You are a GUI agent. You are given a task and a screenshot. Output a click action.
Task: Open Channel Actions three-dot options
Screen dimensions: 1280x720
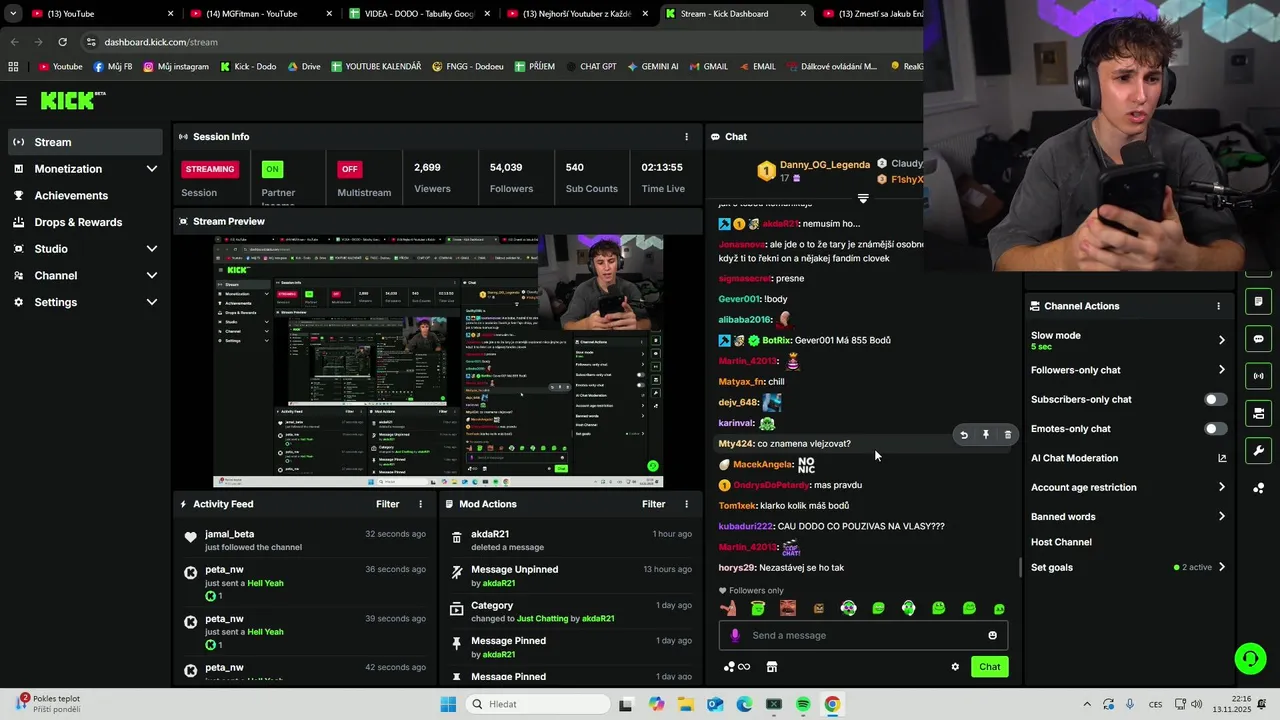[x=1218, y=306]
